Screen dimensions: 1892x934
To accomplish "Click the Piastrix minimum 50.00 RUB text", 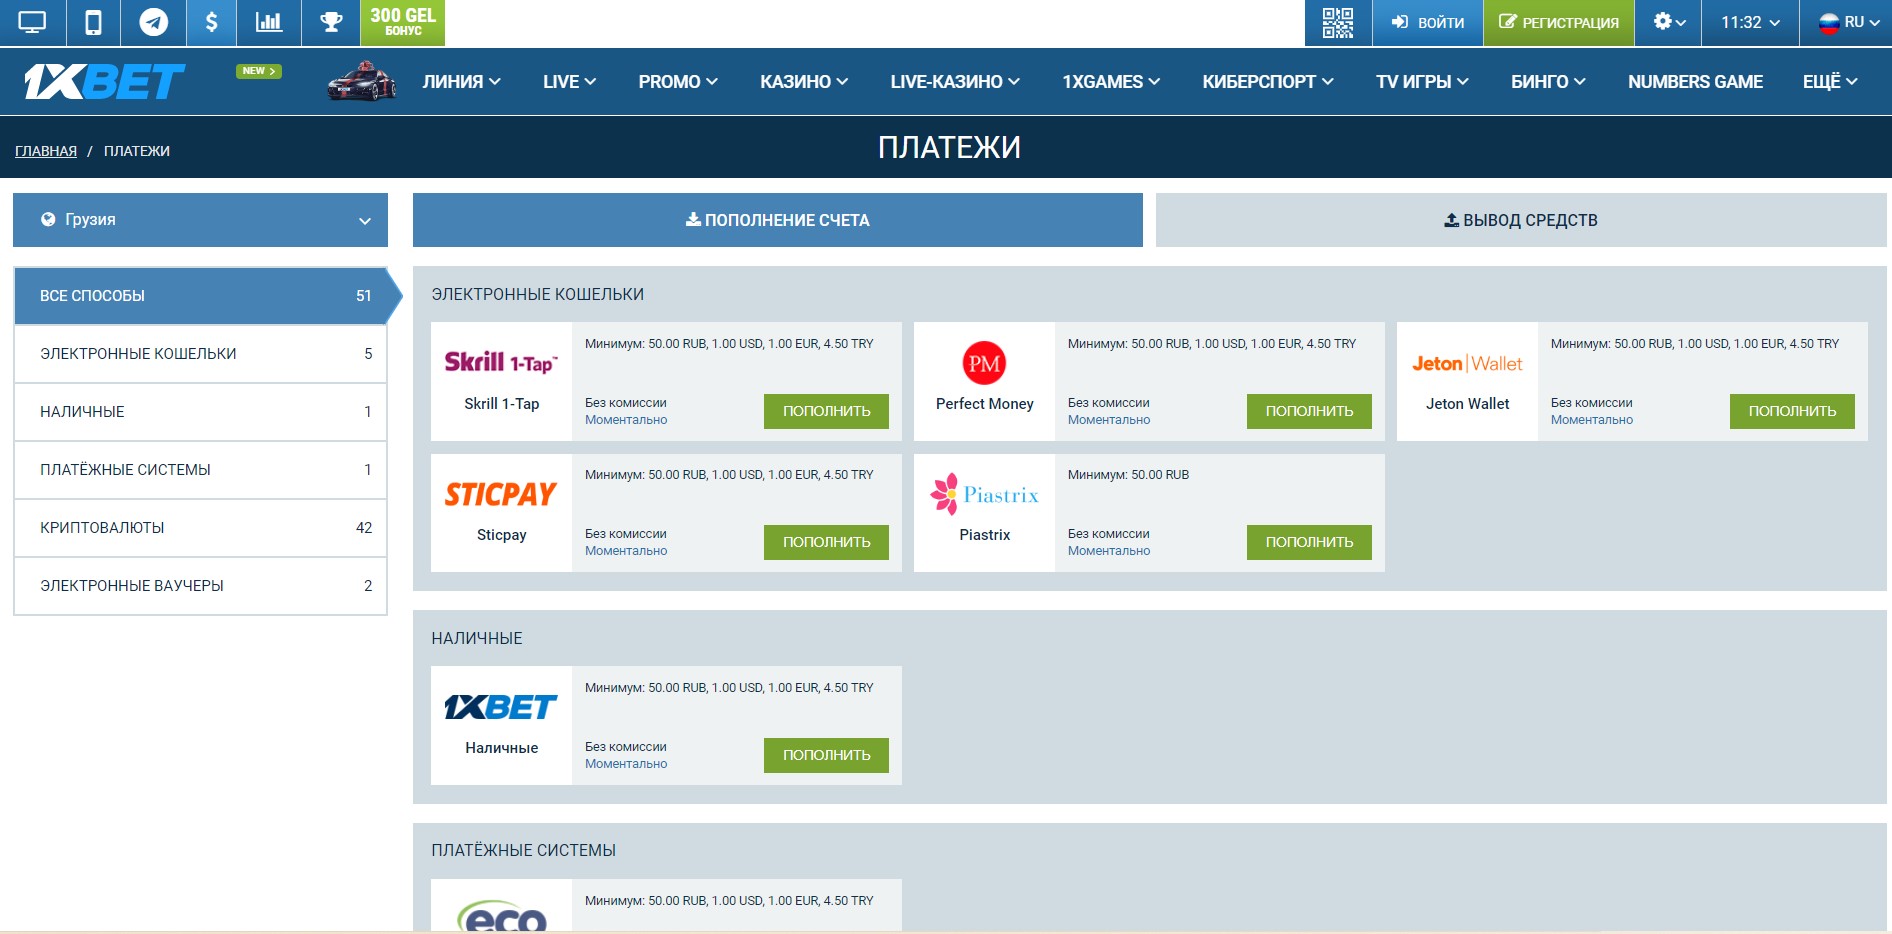I will click(1128, 475).
